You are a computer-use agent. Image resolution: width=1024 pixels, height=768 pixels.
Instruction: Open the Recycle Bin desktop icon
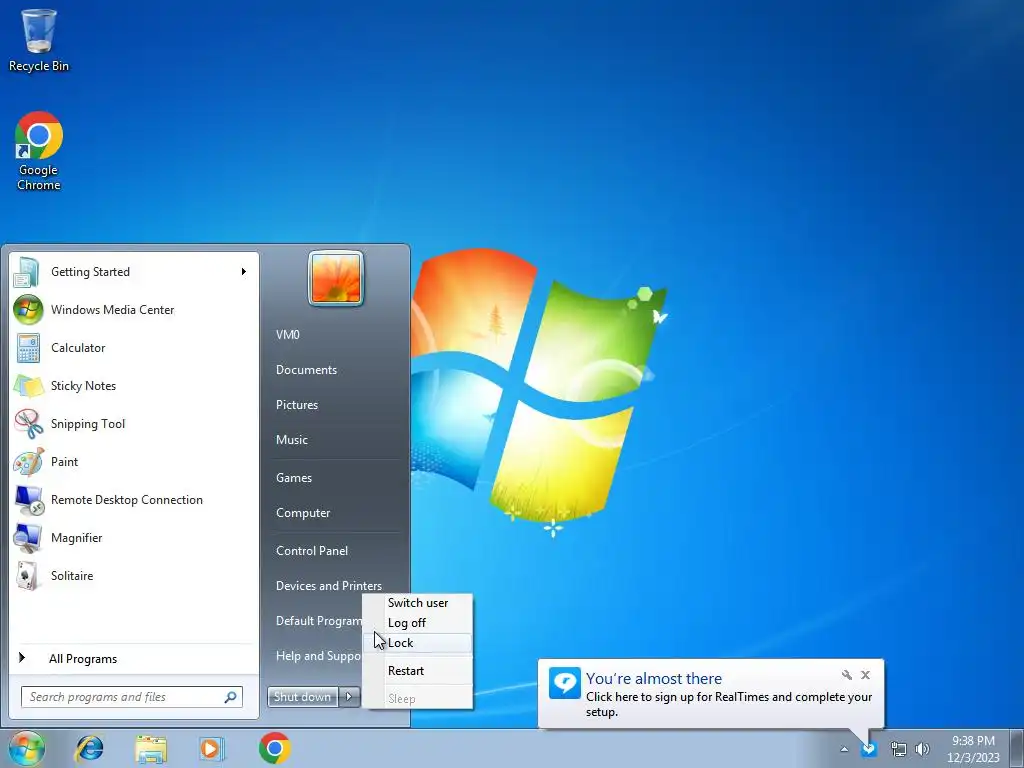click(x=39, y=39)
